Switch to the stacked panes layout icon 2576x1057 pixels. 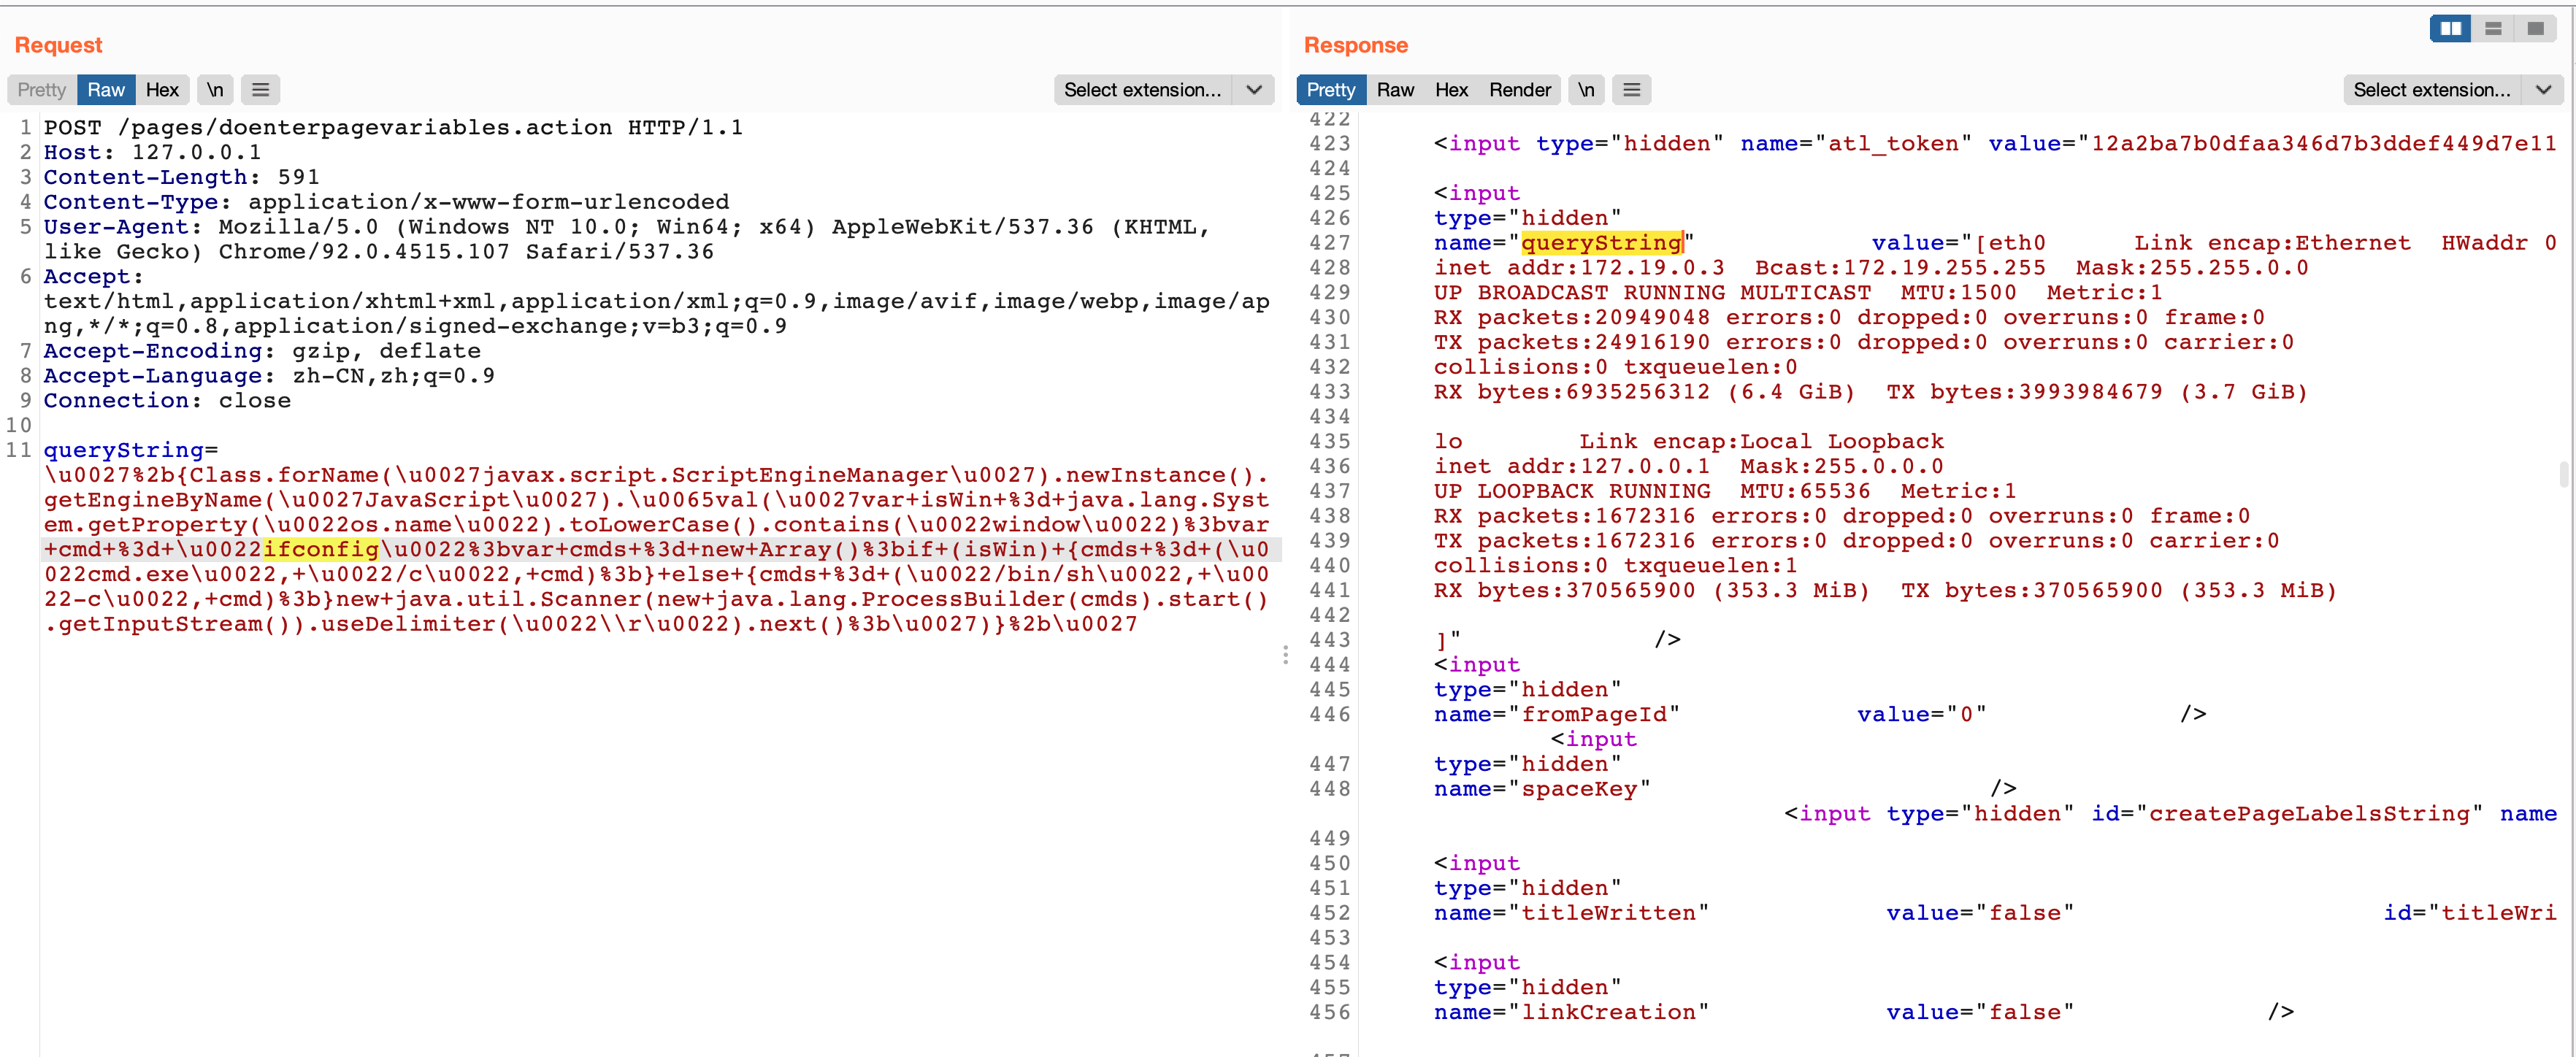click(x=2492, y=29)
